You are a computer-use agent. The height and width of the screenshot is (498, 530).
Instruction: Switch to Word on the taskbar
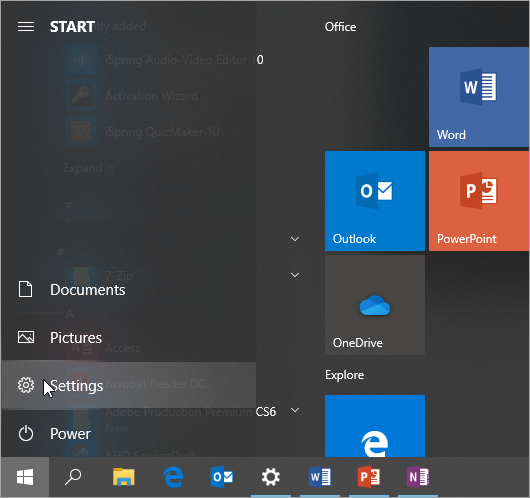[319, 477]
